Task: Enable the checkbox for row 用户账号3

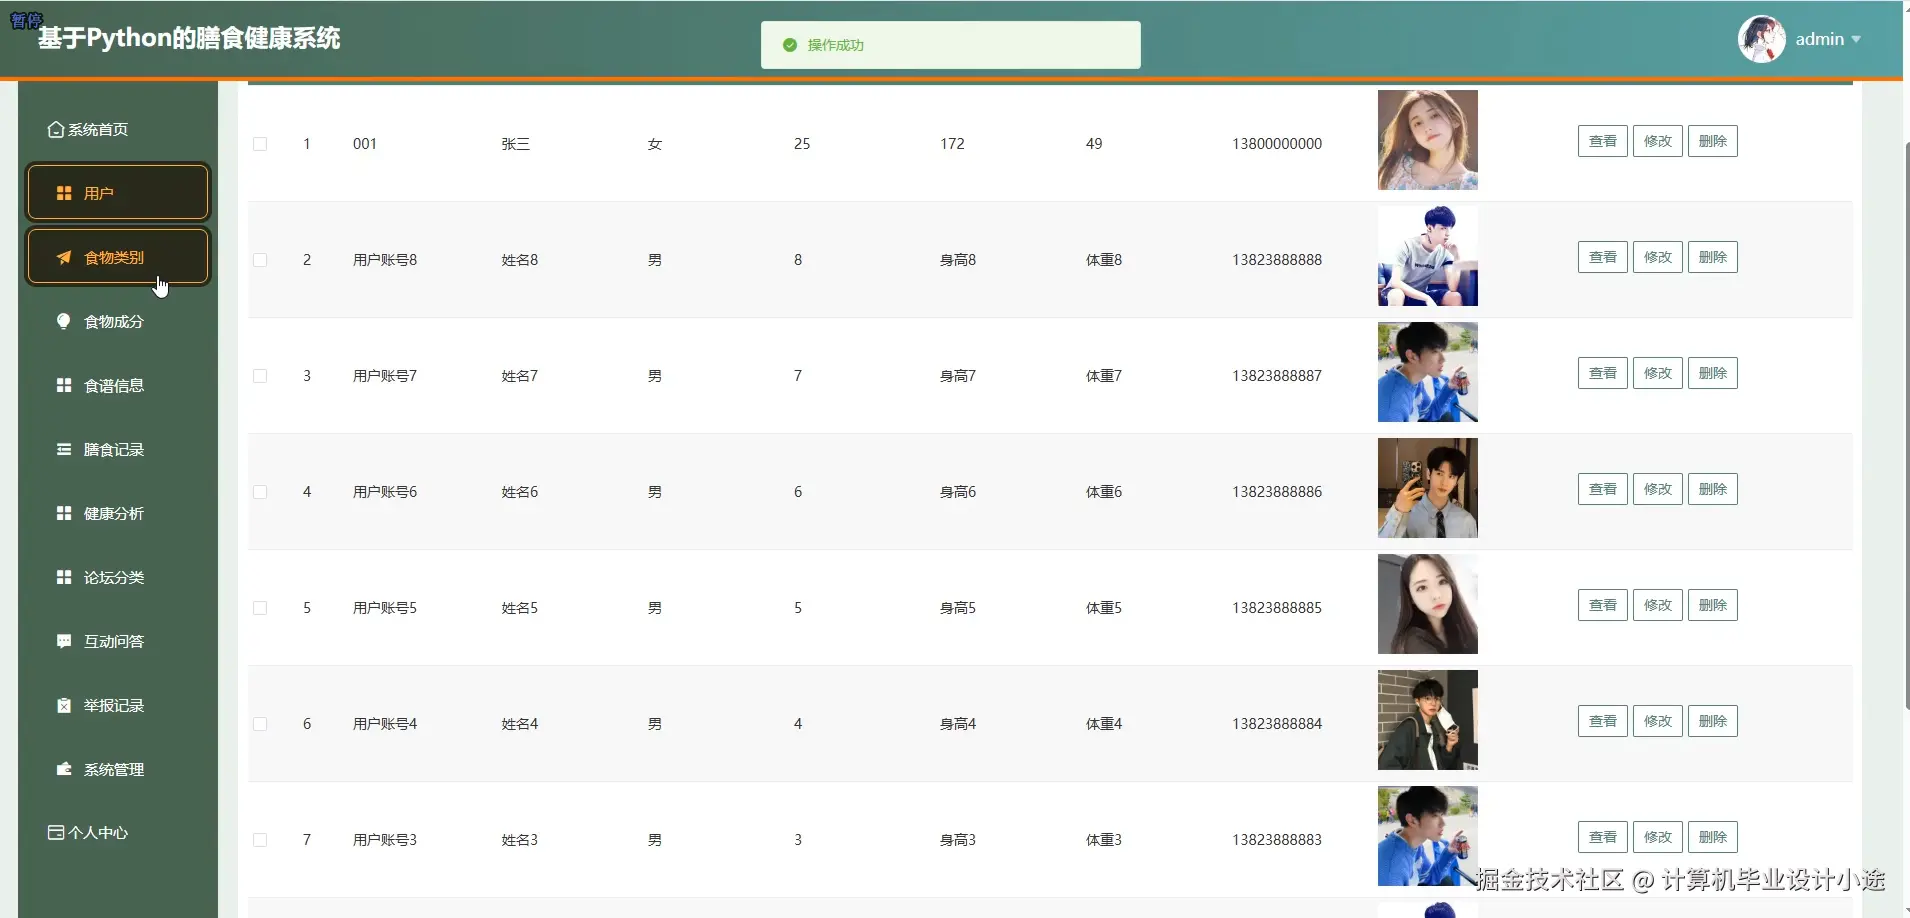Action: [x=260, y=840]
